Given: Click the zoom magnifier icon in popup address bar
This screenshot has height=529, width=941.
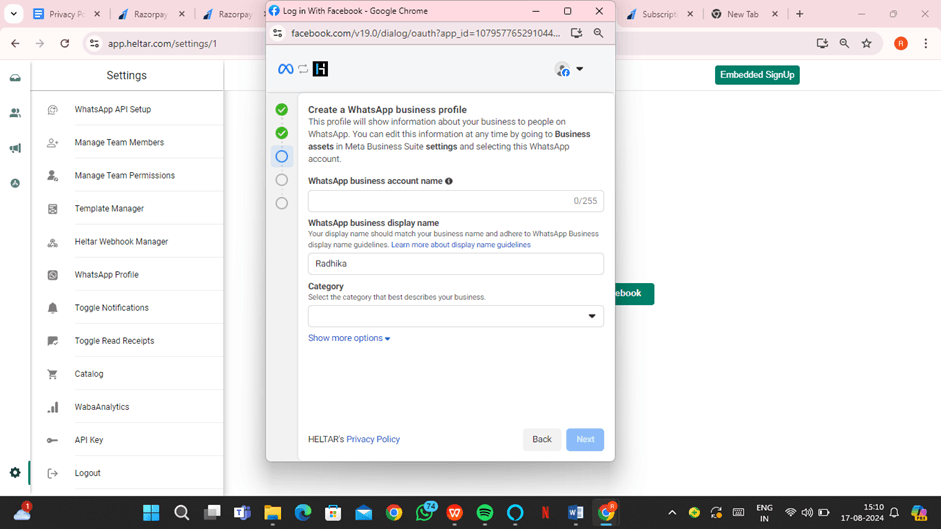Looking at the screenshot, I should (x=598, y=33).
